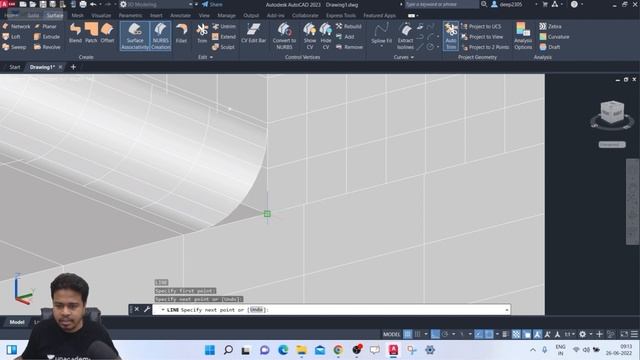The width and height of the screenshot is (640, 360).
Task: Open the Spline Fit dropdown arrow
Action: coord(381,47)
